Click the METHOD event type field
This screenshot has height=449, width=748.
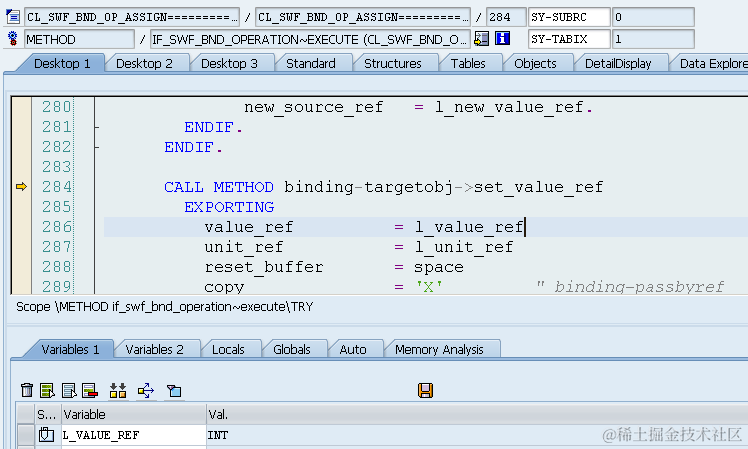tap(79, 39)
